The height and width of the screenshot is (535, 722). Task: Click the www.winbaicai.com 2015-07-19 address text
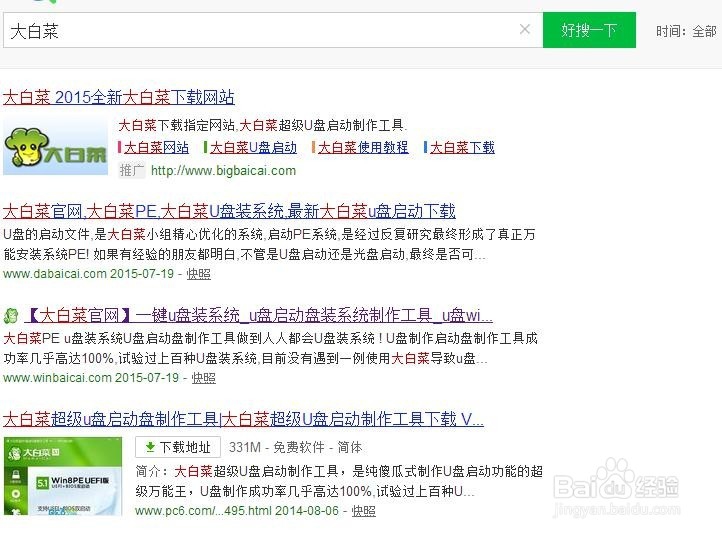(x=91, y=378)
